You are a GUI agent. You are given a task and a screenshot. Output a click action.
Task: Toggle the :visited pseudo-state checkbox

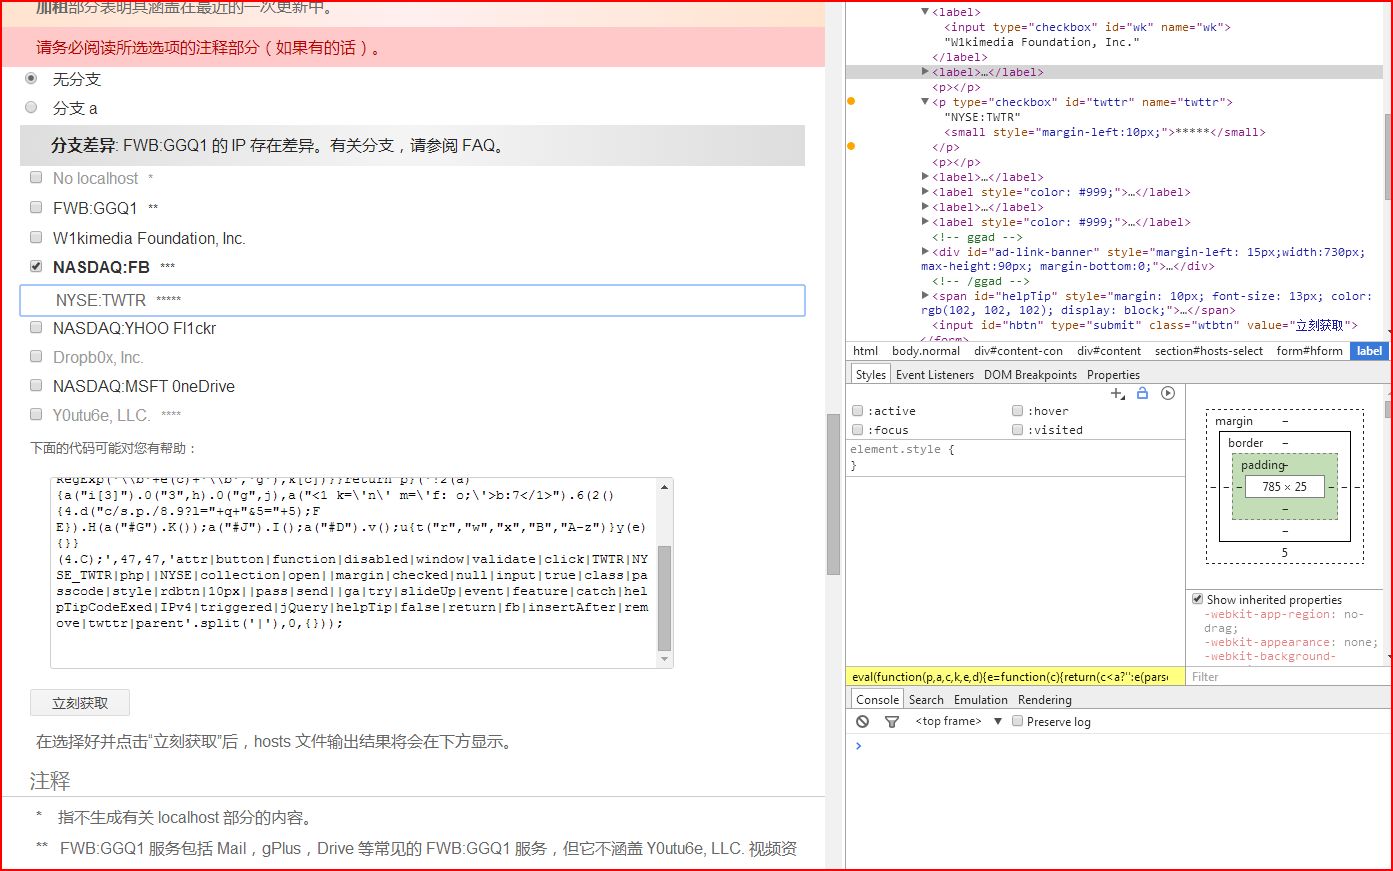coord(1017,429)
